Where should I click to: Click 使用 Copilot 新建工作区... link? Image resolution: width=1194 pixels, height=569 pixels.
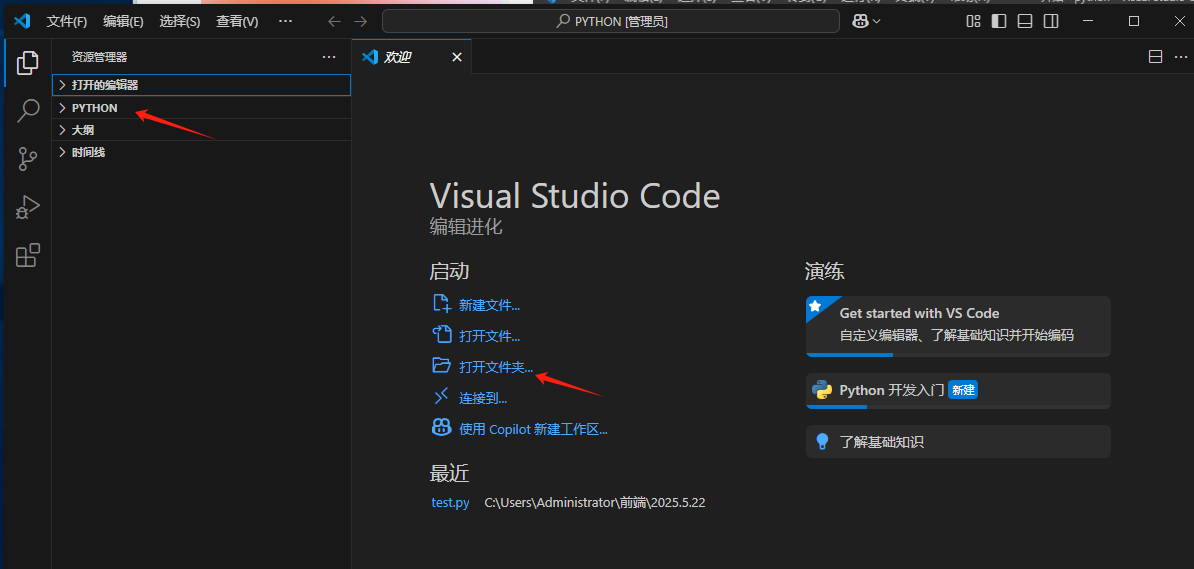pos(534,429)
